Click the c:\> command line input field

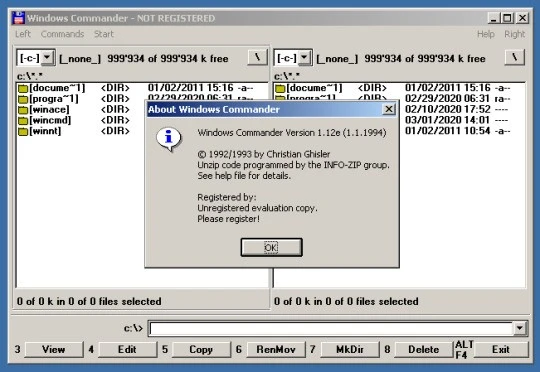pyautogui.click(x=332, y=328)
